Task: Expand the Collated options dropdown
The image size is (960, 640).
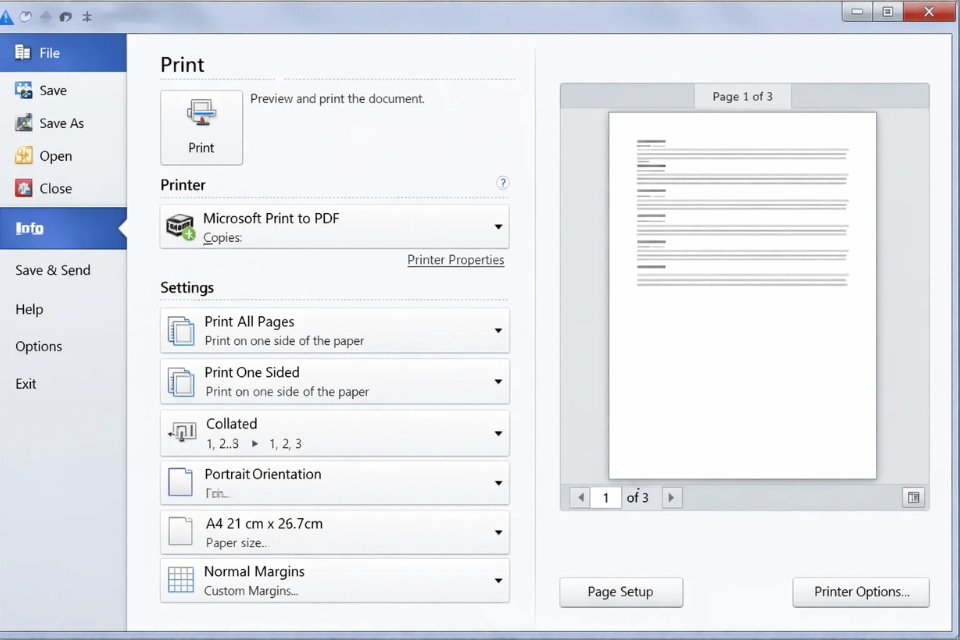Action: pyautogui.click(x=497, y=432)
